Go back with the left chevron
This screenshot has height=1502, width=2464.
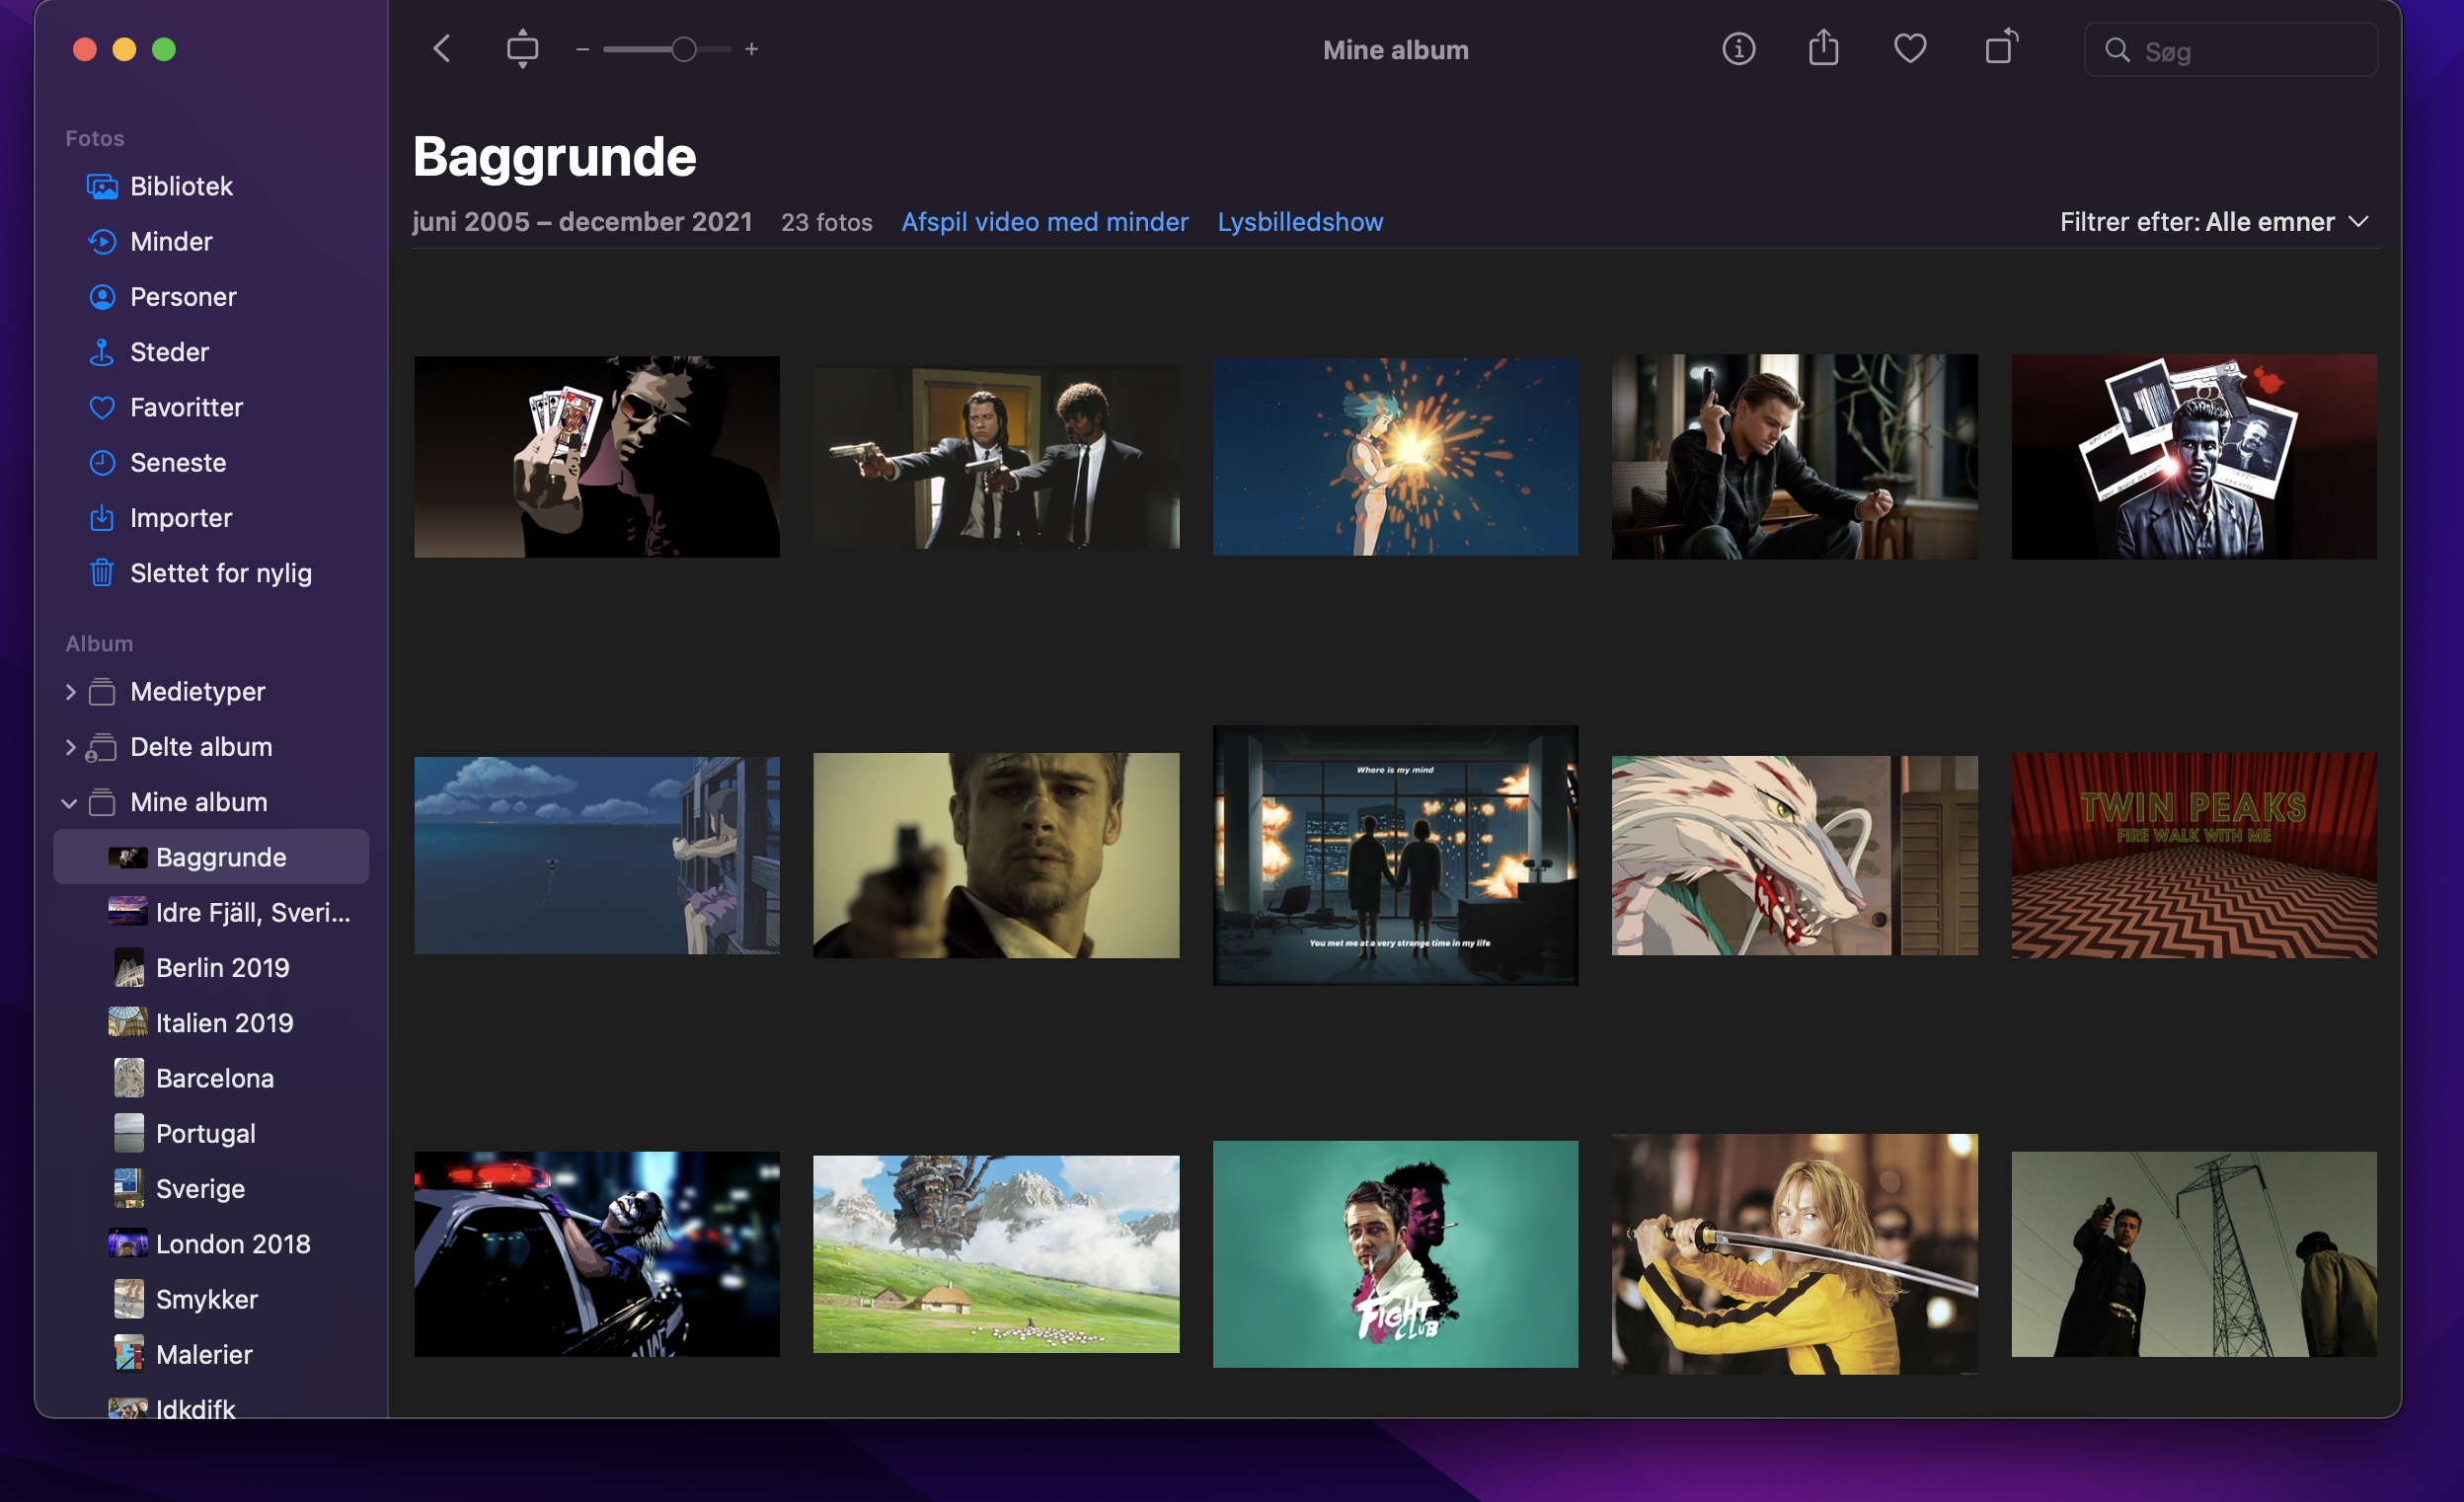point(442,49)
